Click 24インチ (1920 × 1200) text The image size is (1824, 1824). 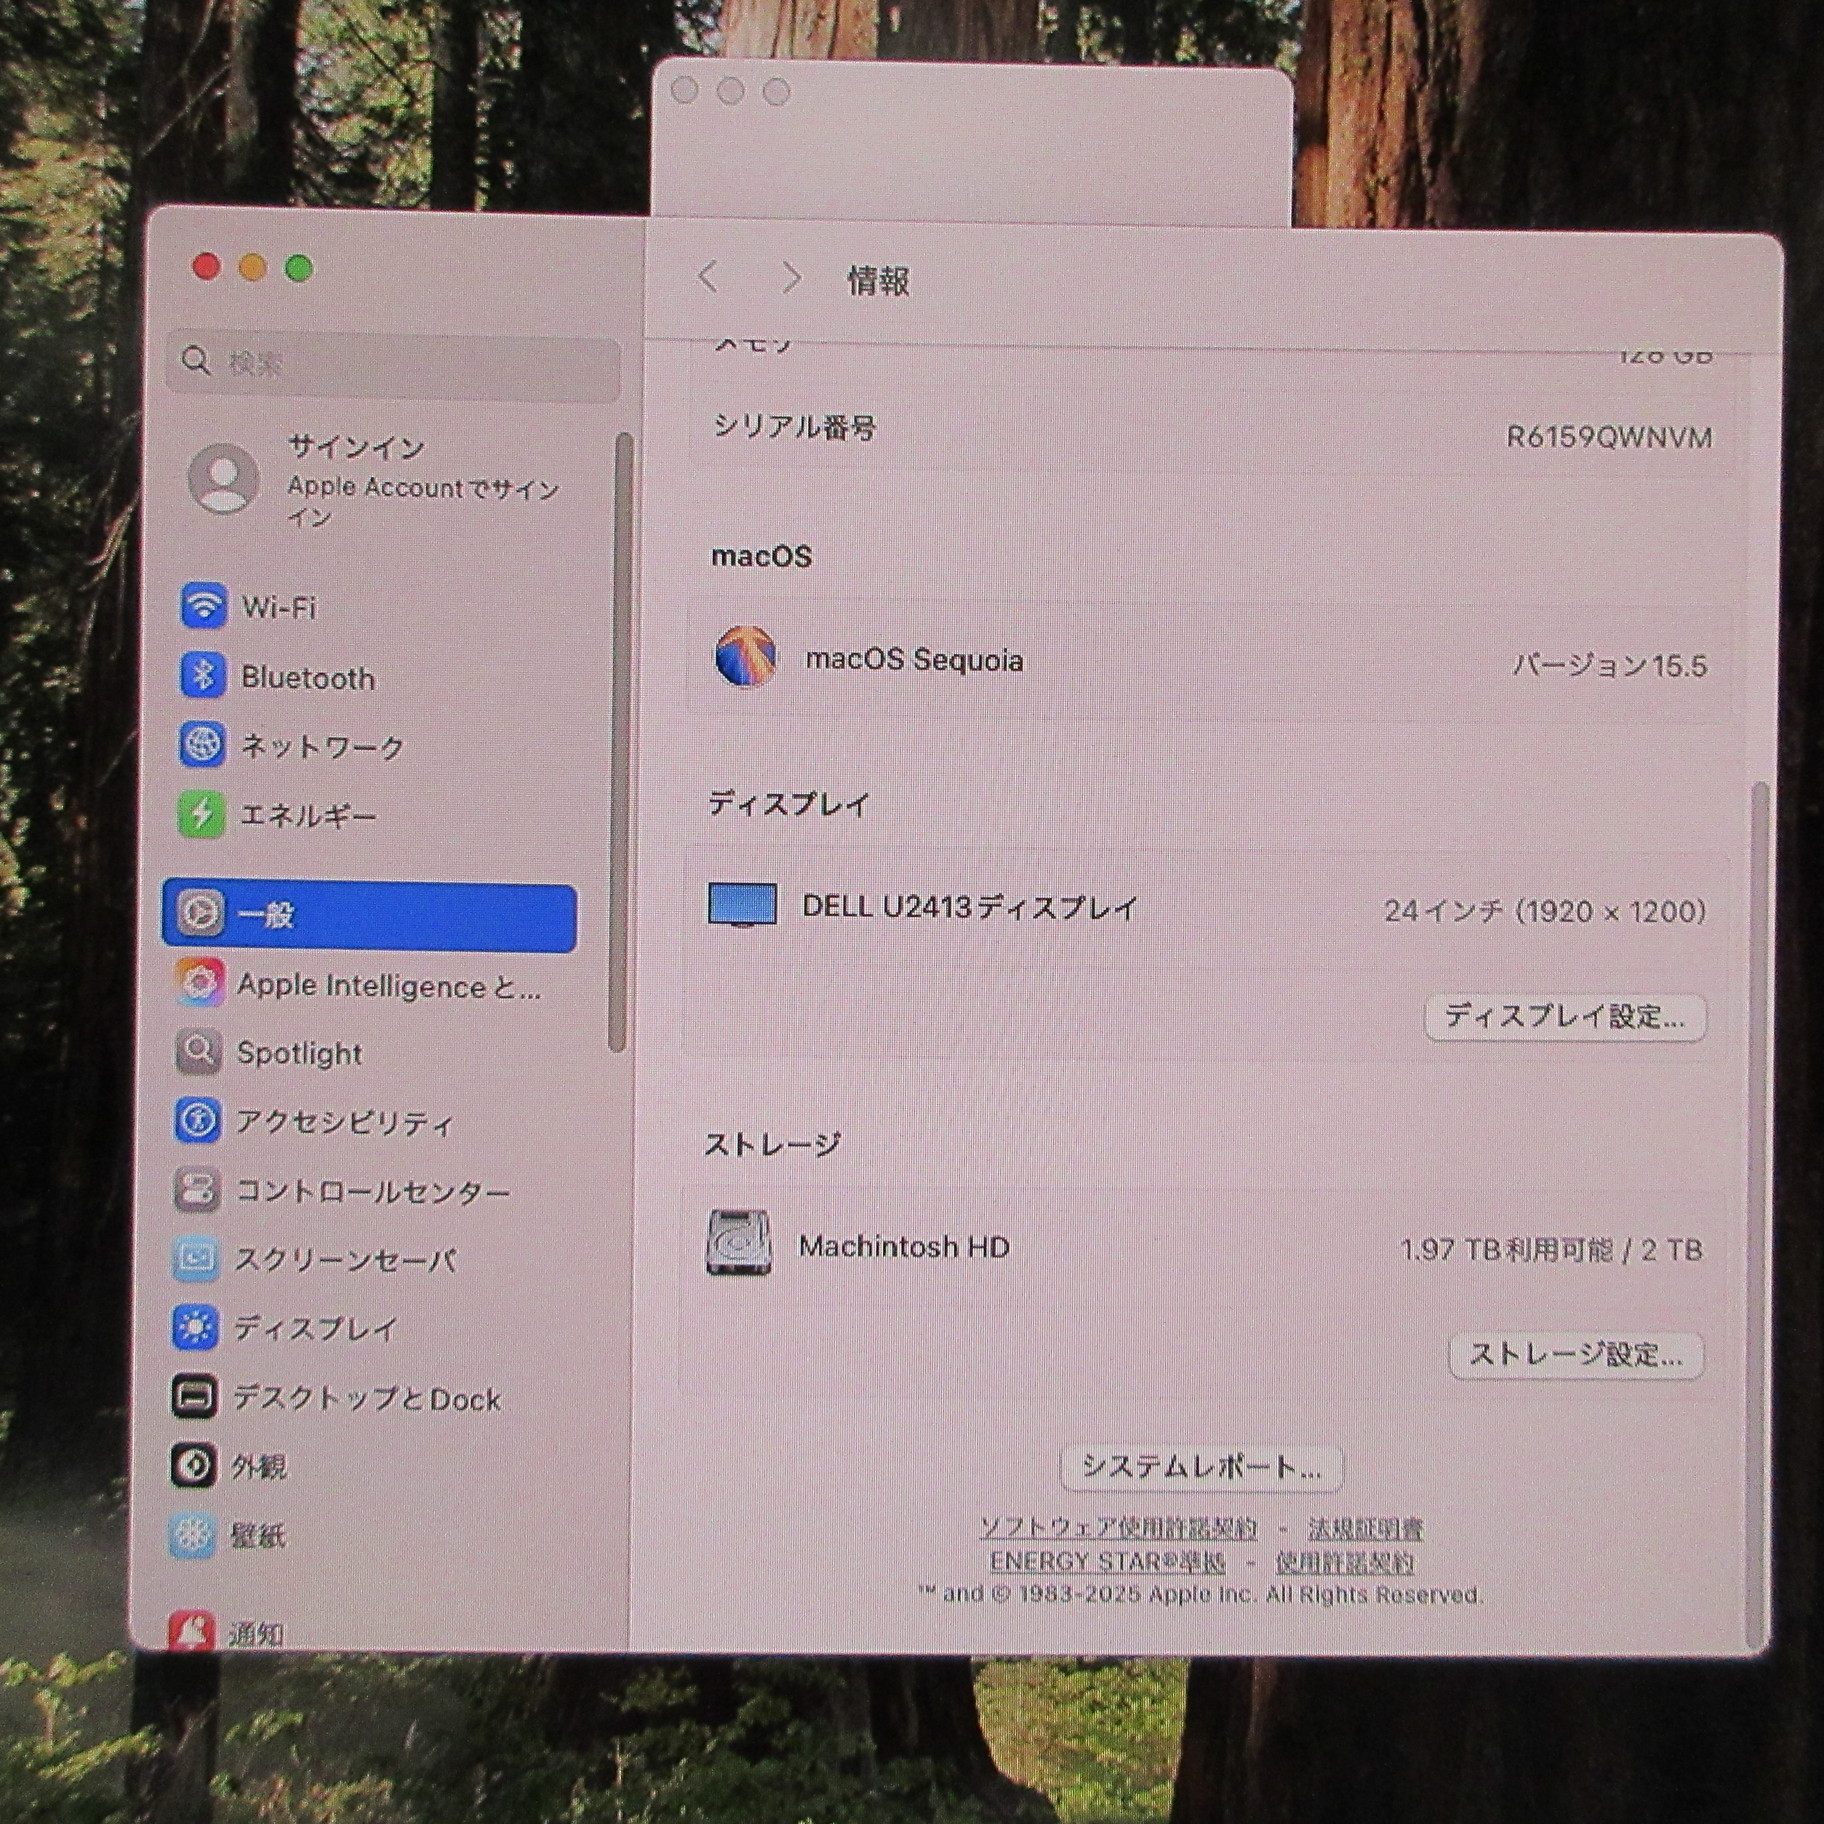pos(1545,910)
